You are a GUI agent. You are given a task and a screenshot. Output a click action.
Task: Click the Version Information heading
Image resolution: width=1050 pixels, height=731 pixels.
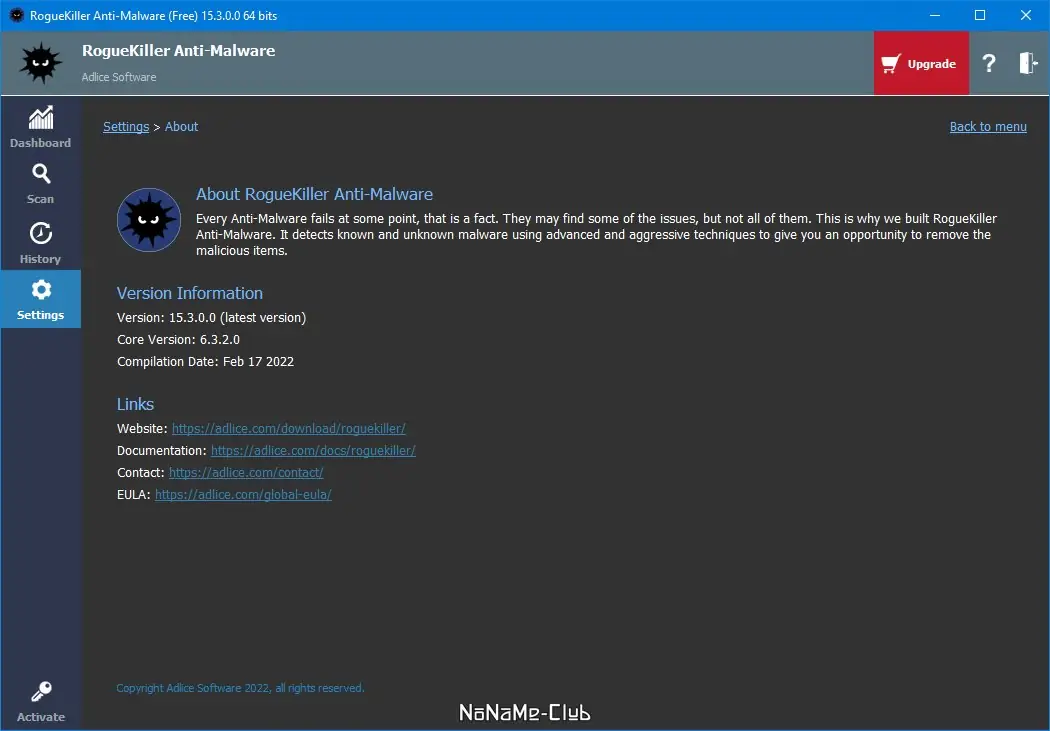tap(190, 293)
